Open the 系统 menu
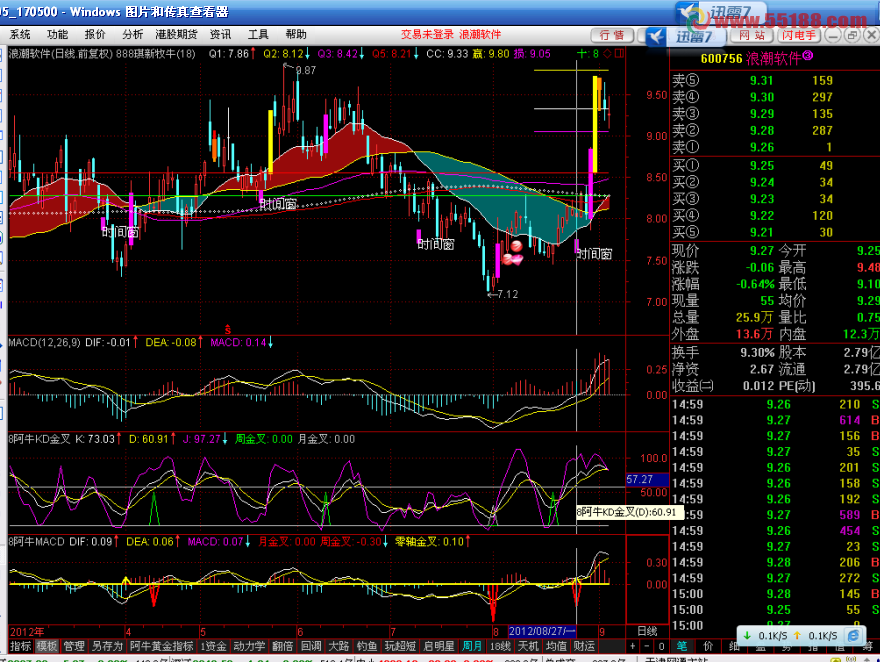 (x=20, y=35)
